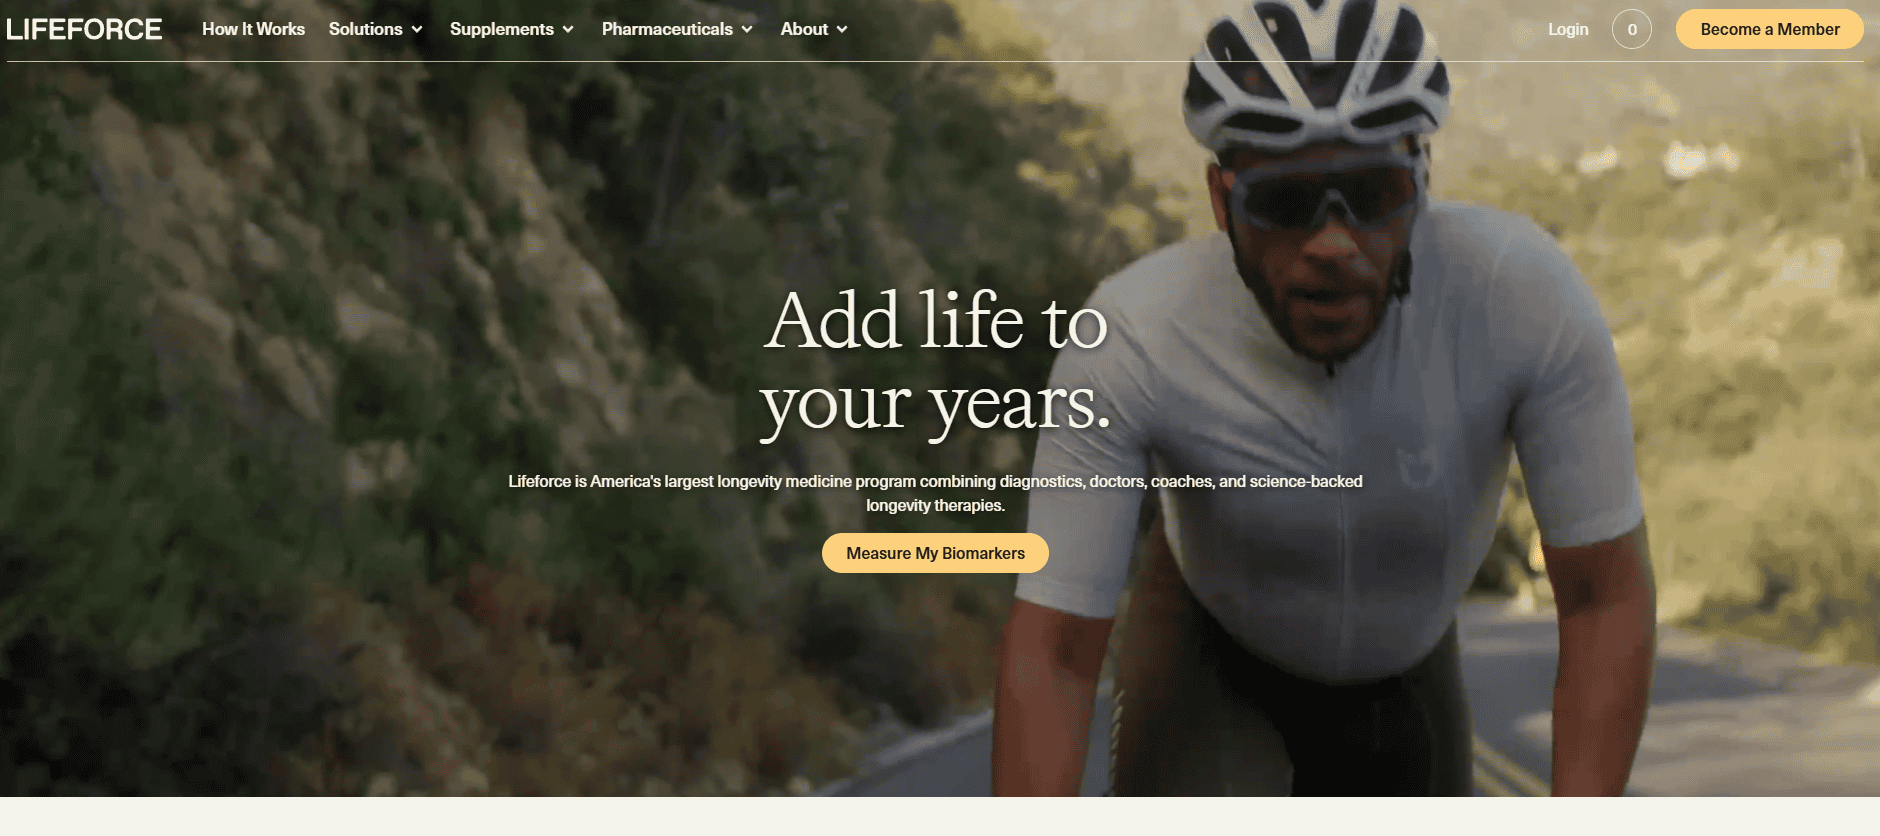The width and height of the screenshot is (1880, 836).
Task: Go to the Login link
Action: [1568, 29]
